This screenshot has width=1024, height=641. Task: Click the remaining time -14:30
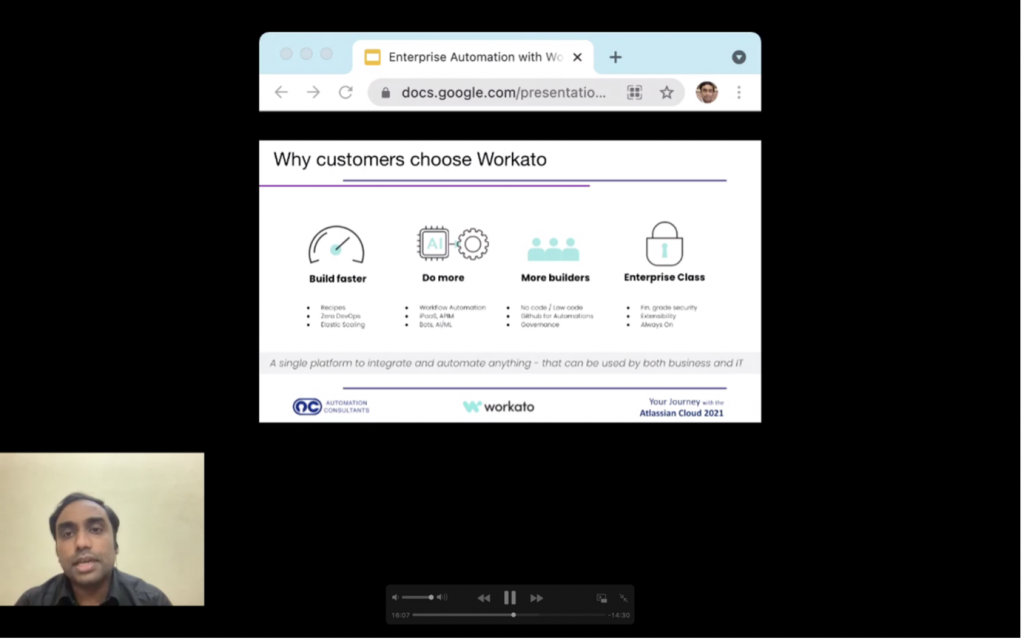point(618,616)
